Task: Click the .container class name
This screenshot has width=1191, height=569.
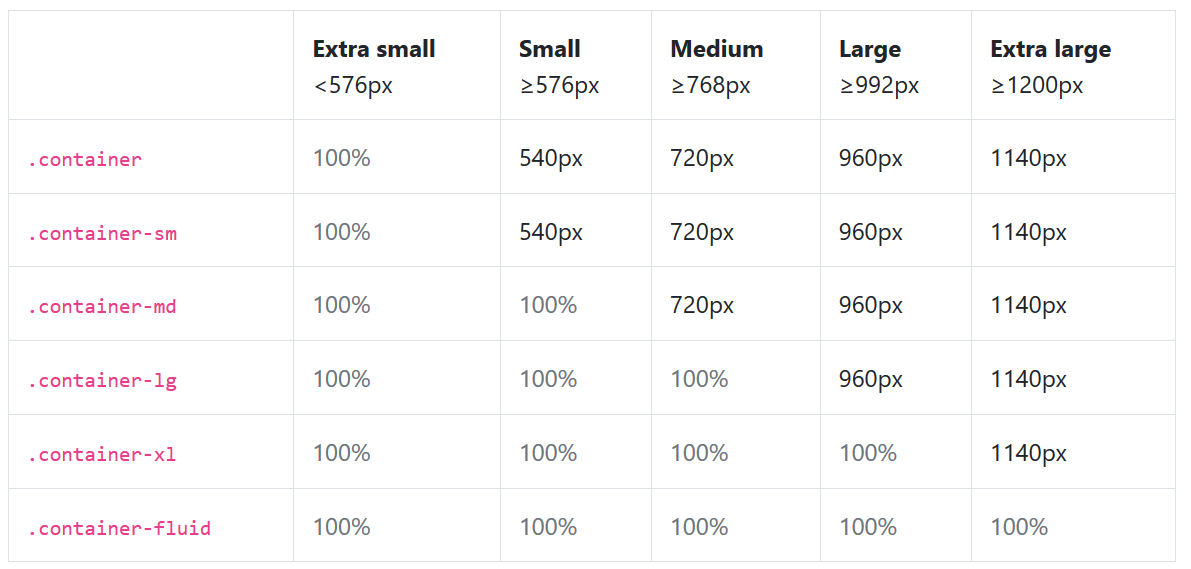Action: [84, 159]
